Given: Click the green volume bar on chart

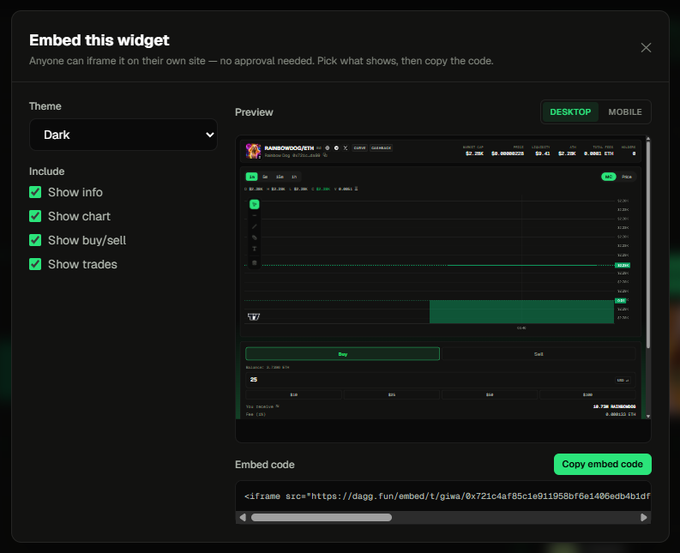Looking at the screenshot, I should coord(522,311).
